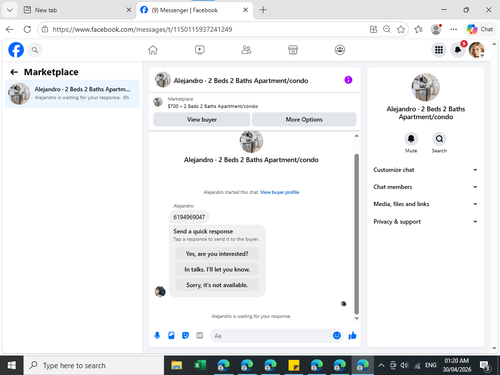The image size is (500, 375).
Task: Open File Explorer from the taskbar
Action: 177,365
